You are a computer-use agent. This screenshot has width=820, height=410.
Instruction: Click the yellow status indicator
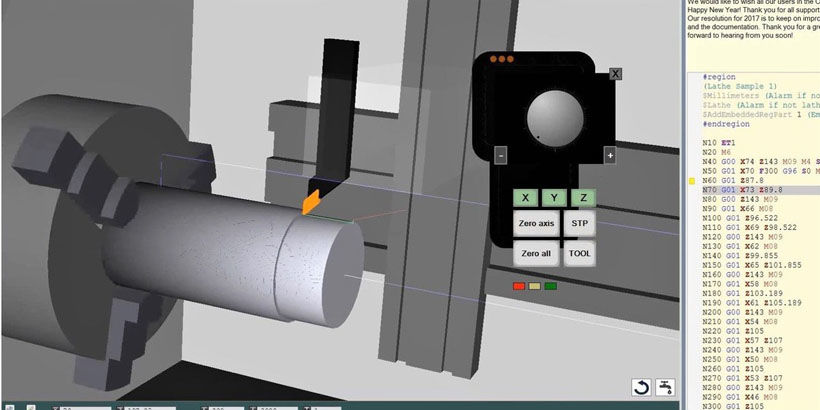coord(535,286)
